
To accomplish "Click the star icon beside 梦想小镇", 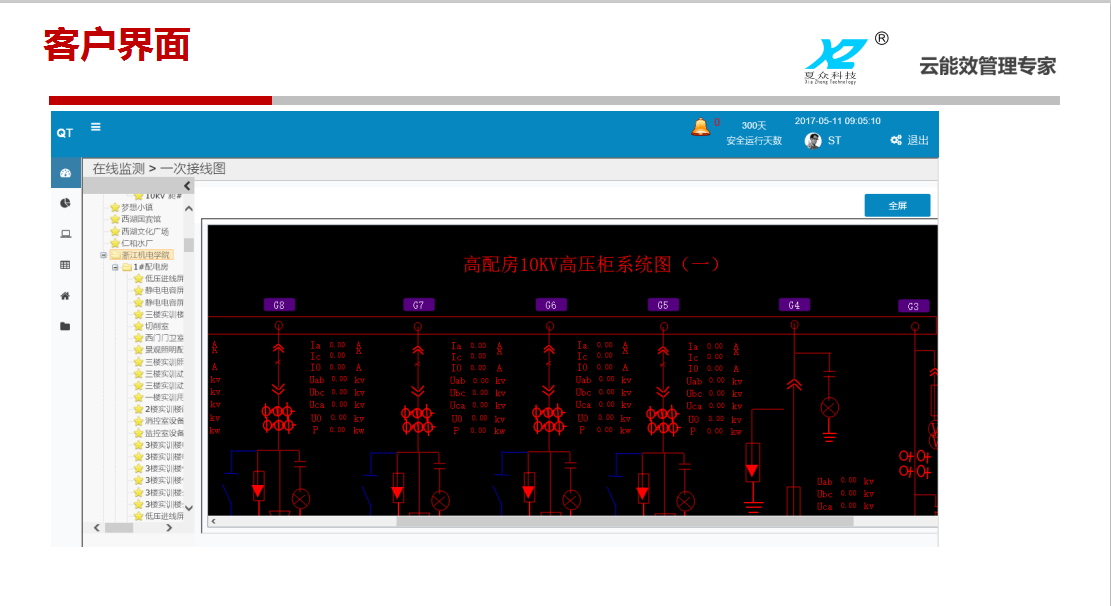I will 115,208.
